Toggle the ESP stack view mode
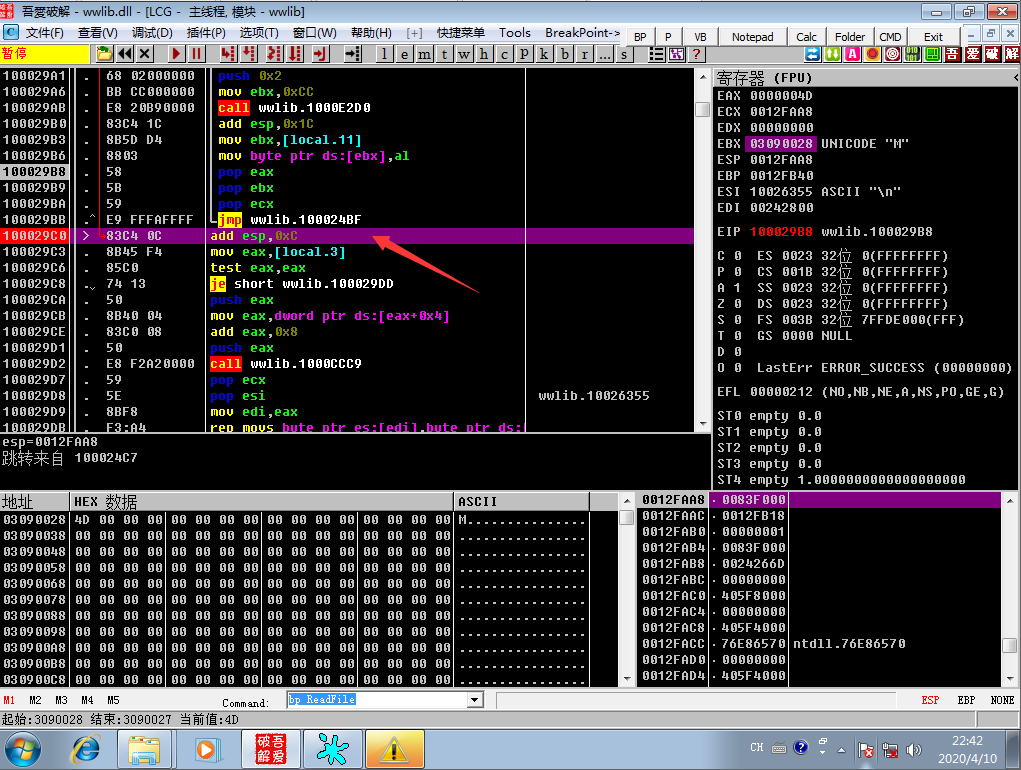 [x=930, y=700]
